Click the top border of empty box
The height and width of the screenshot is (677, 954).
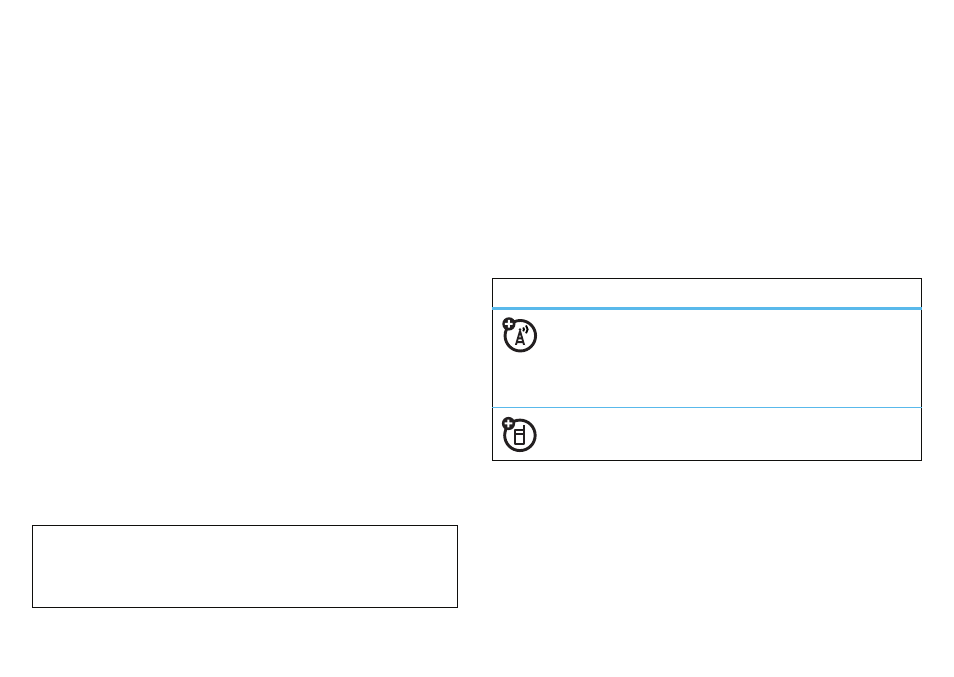pyautogui.click(x=245, y=526)
